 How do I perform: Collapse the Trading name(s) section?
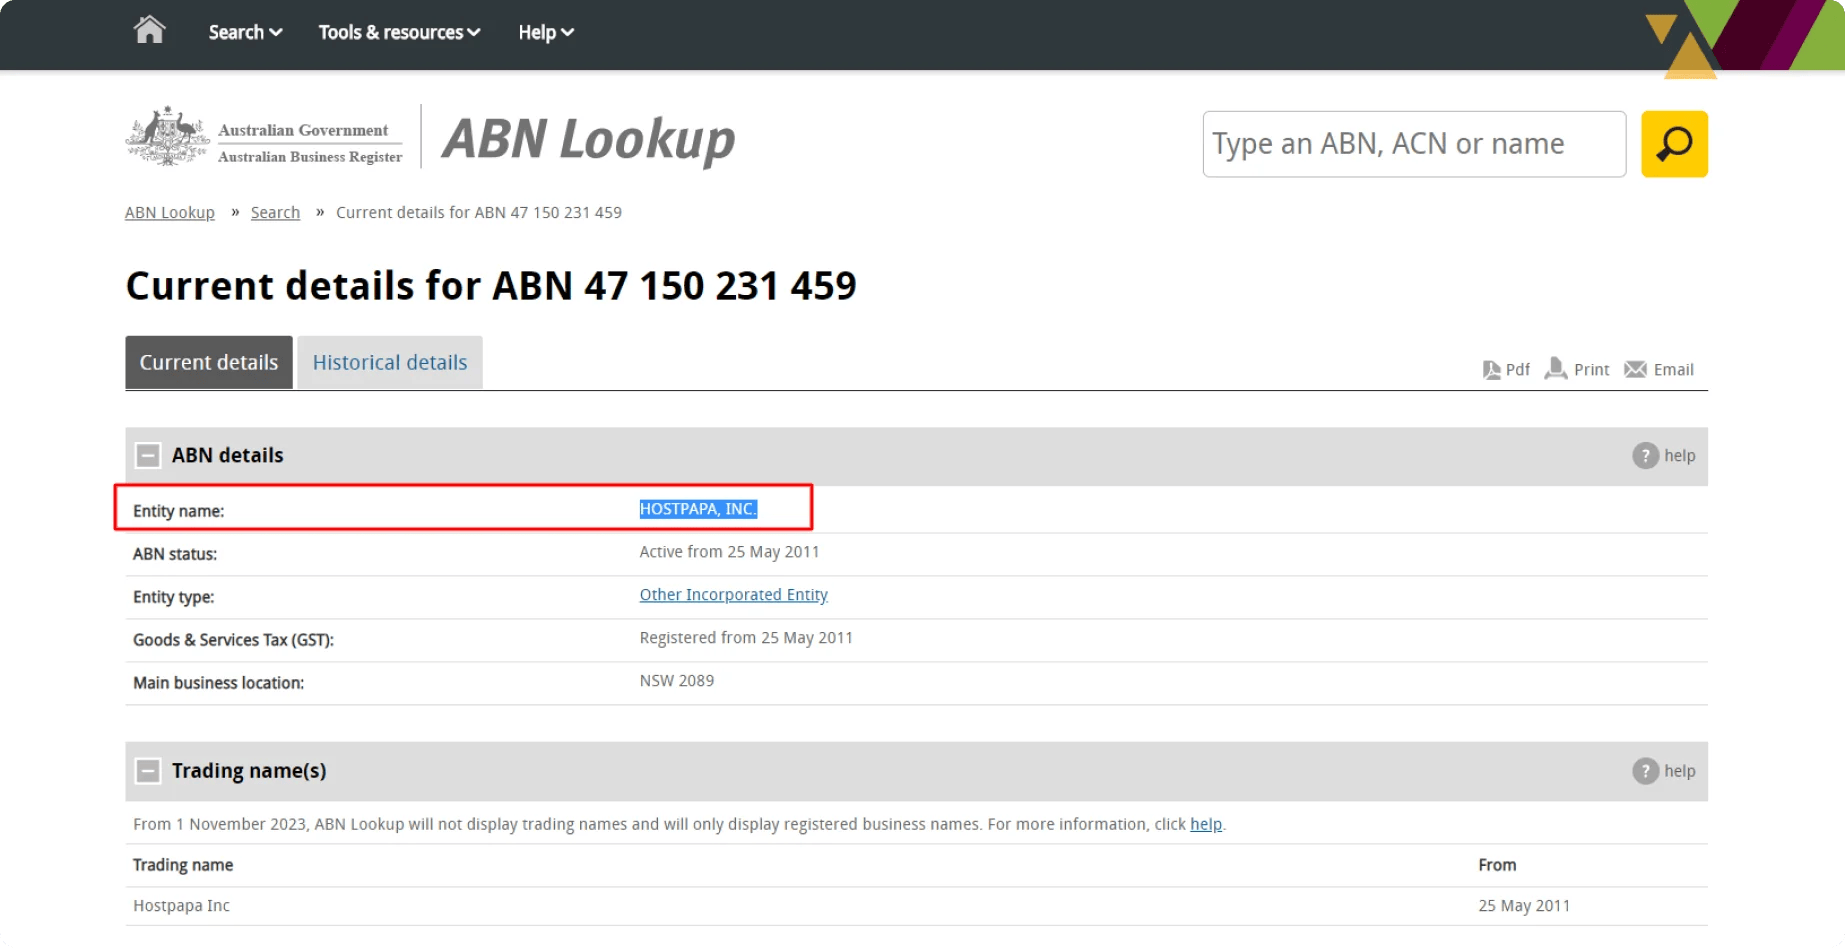148,771
